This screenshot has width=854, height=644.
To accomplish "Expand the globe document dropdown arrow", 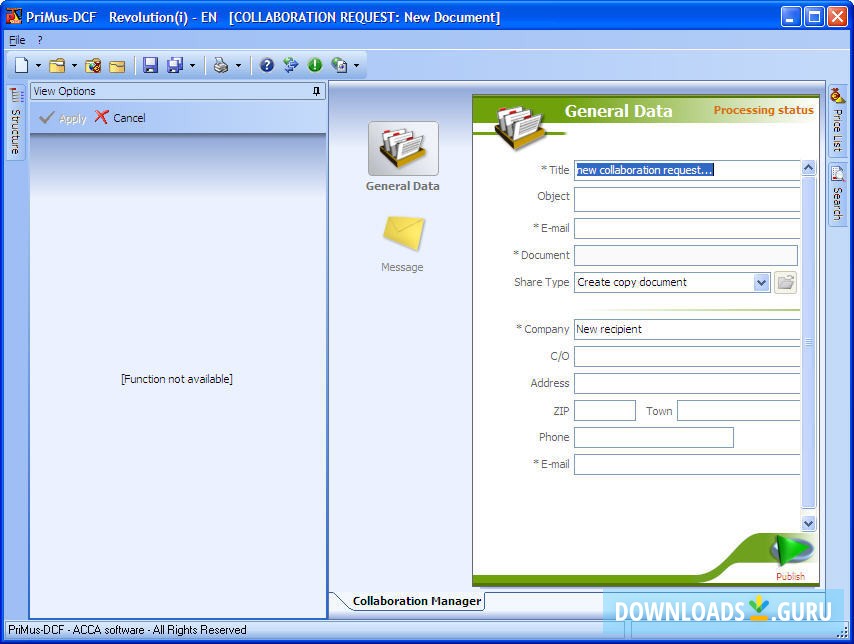I will tap(356, 66).
